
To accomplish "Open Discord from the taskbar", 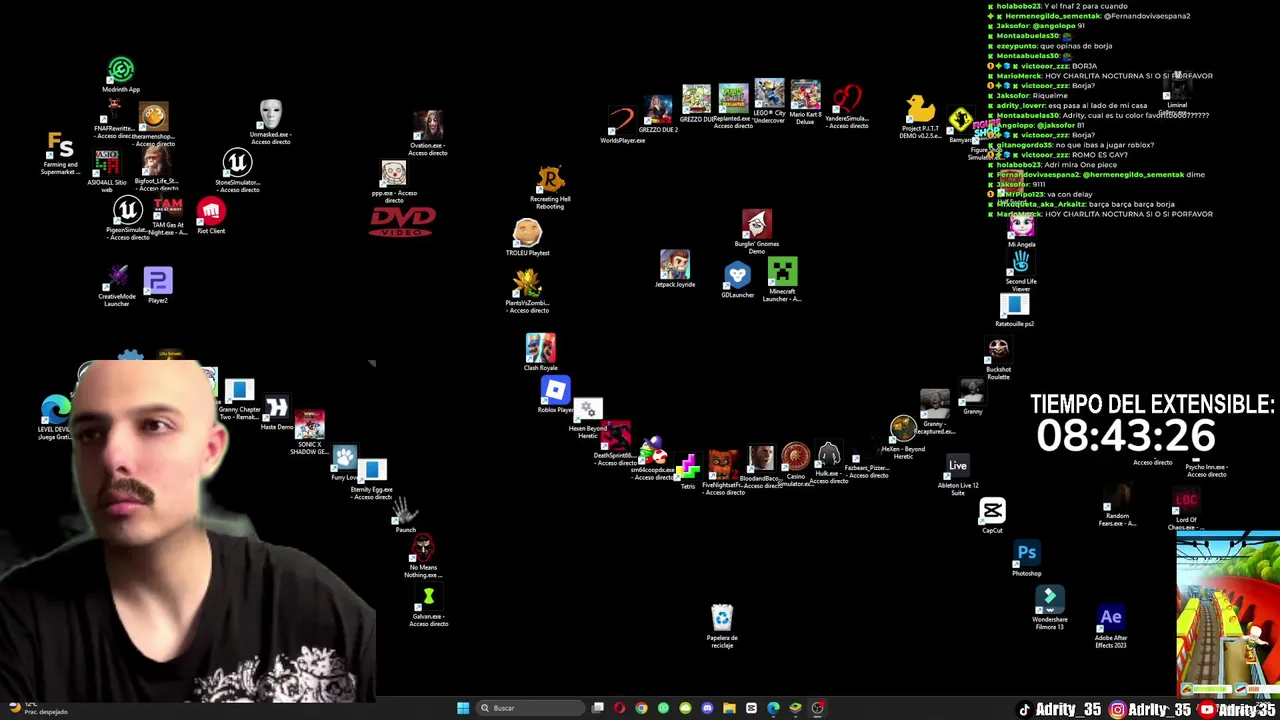I will click(x=707, y=708).
